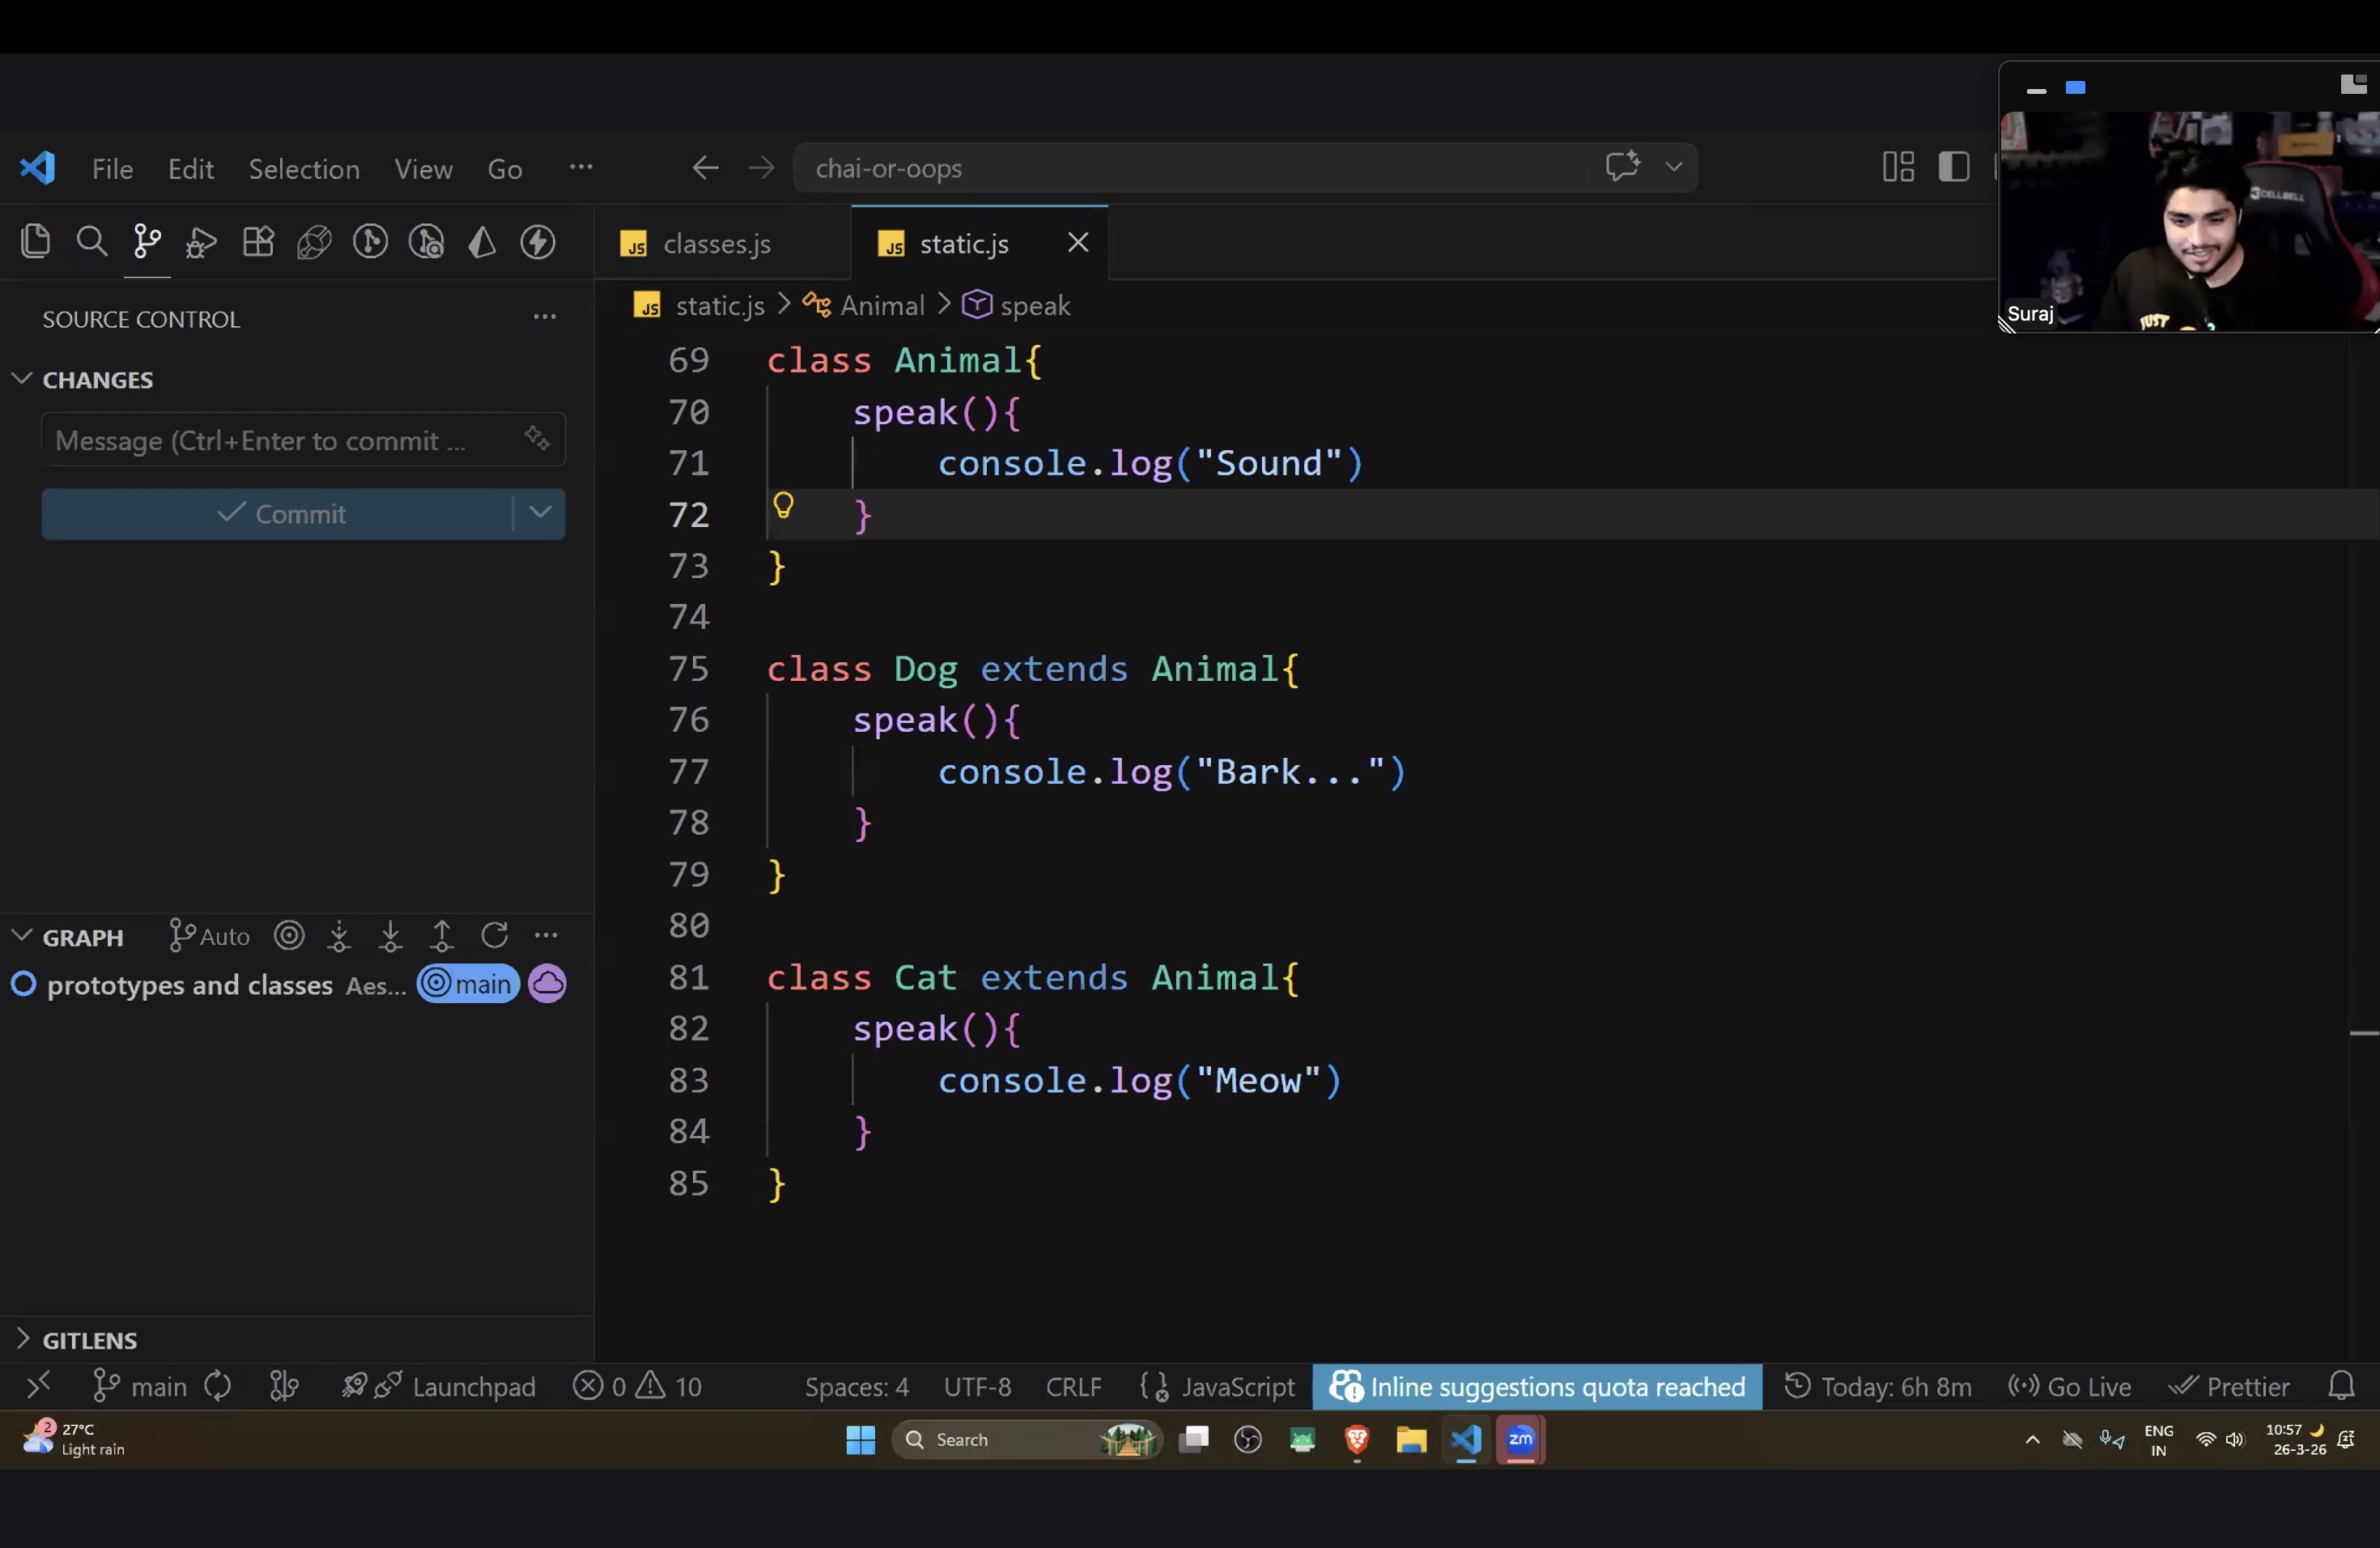Open Run and Debug view

[201, 242]
